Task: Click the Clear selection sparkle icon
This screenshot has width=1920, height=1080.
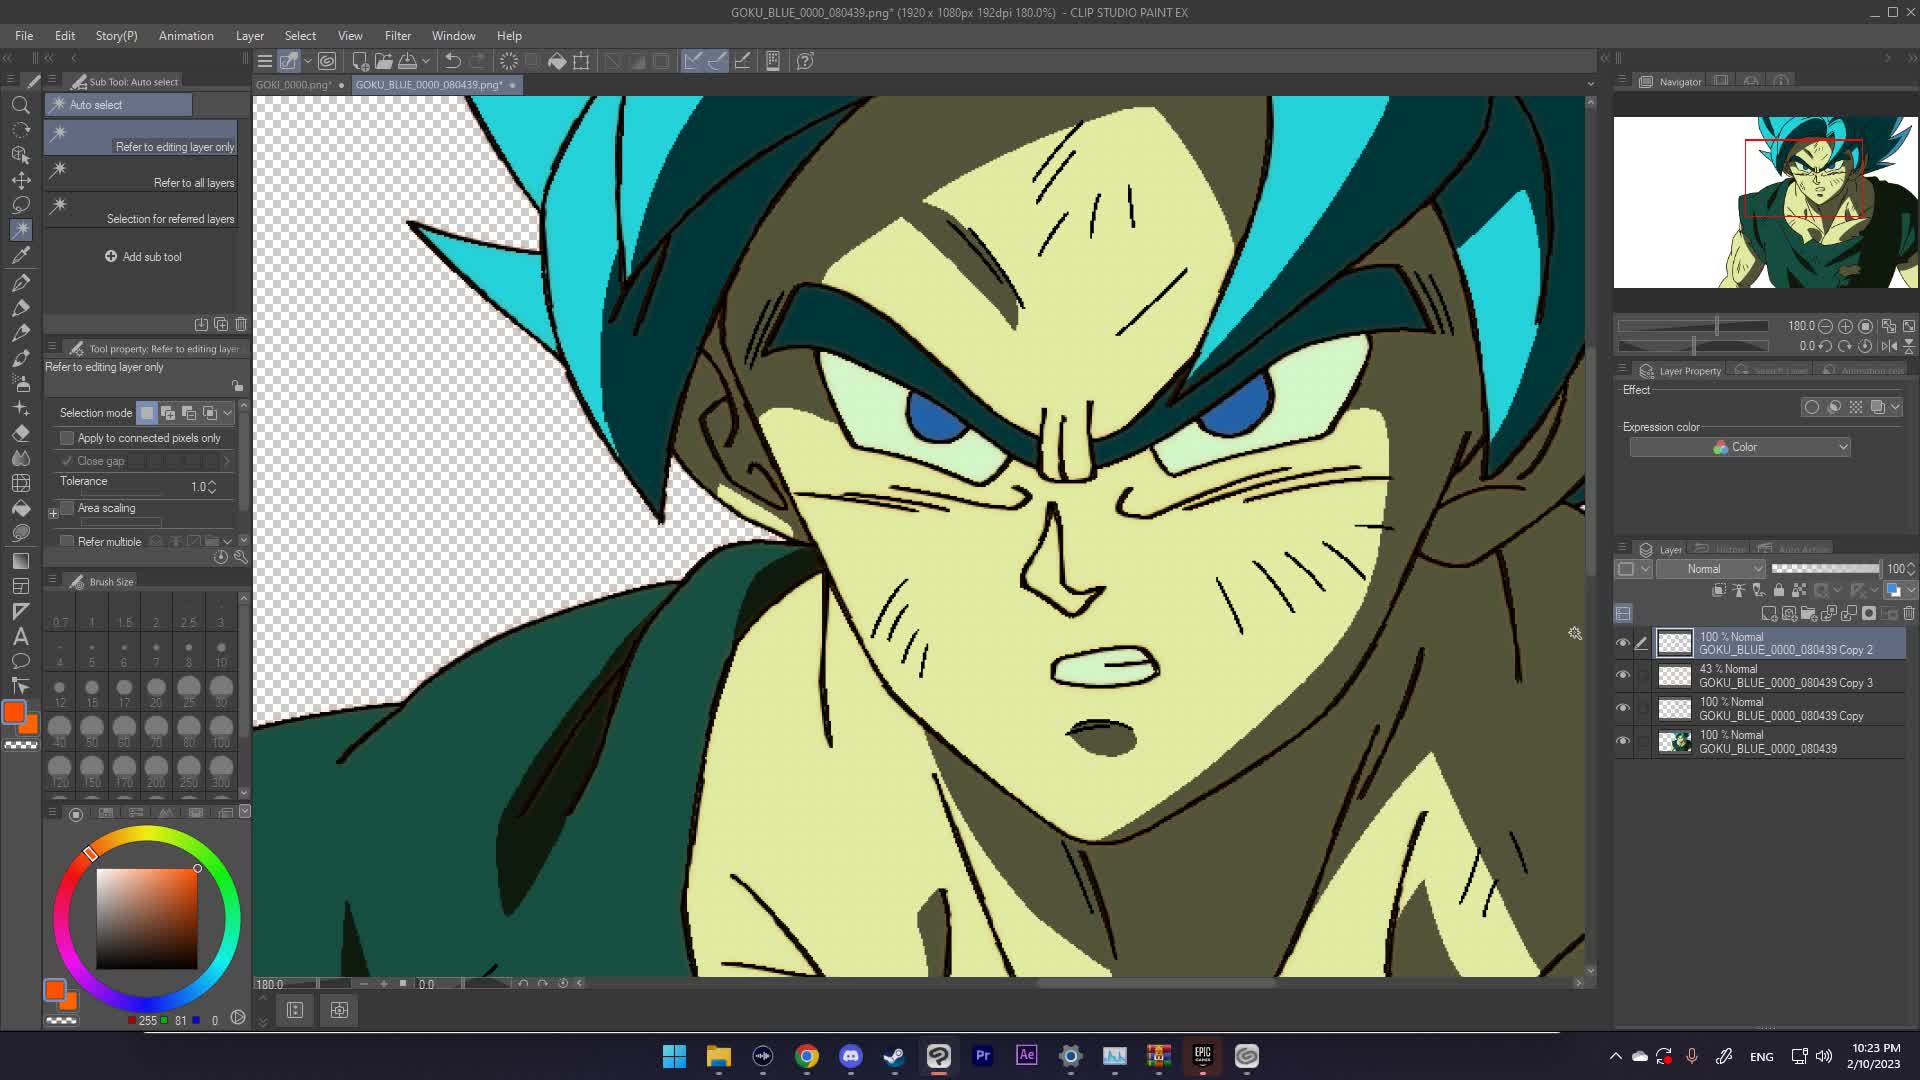Action: tap(508, 61)
